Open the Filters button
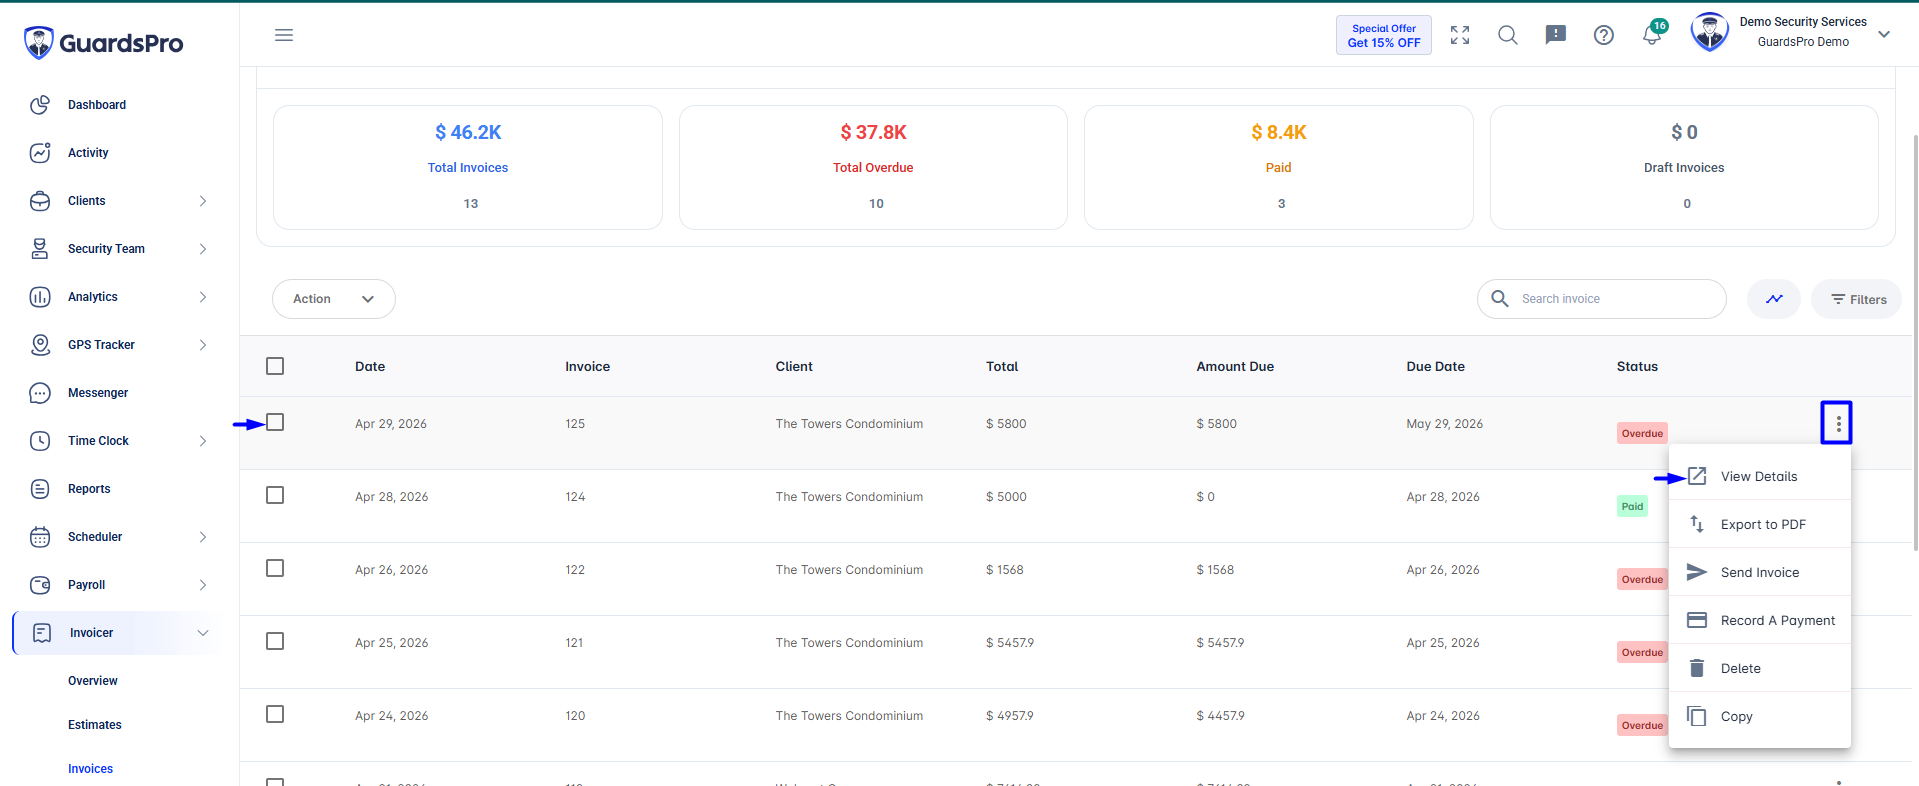 (1857, 299)
